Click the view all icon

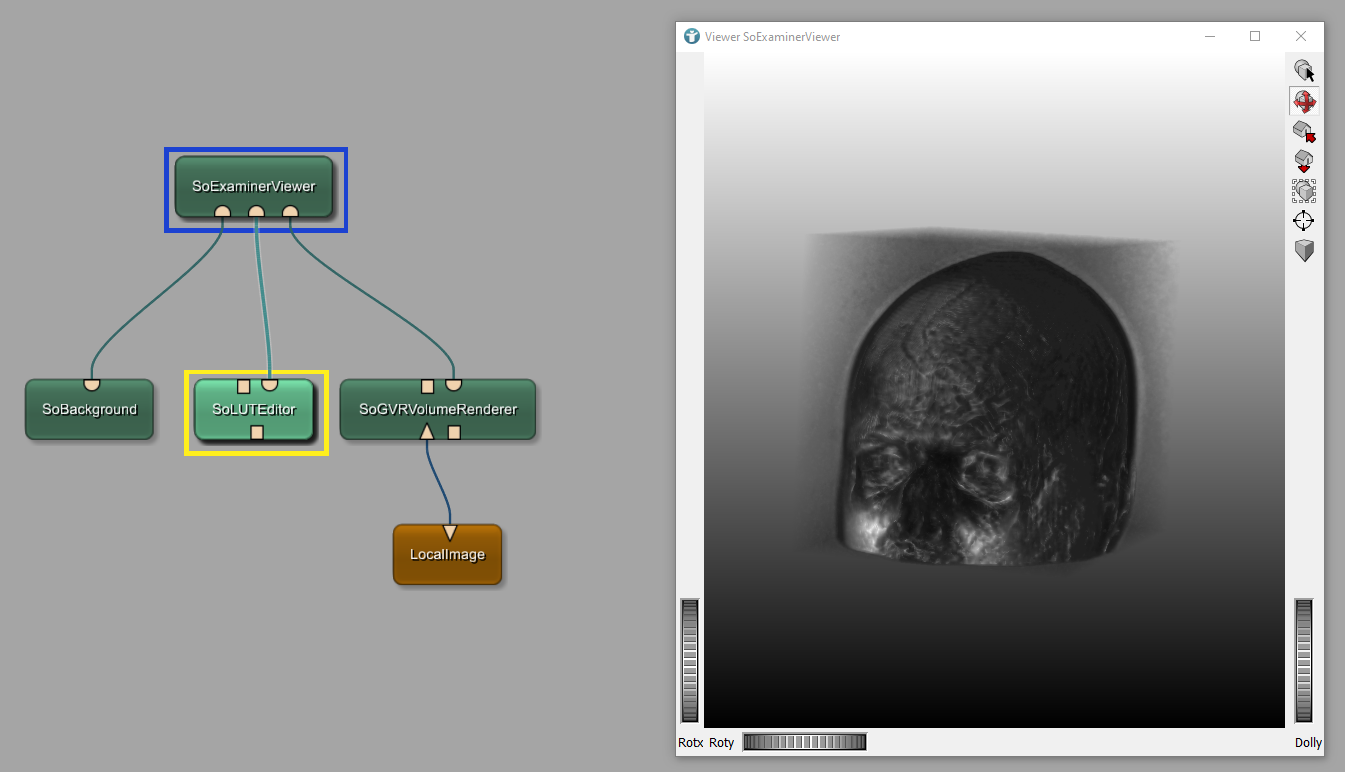(1303, 191)
